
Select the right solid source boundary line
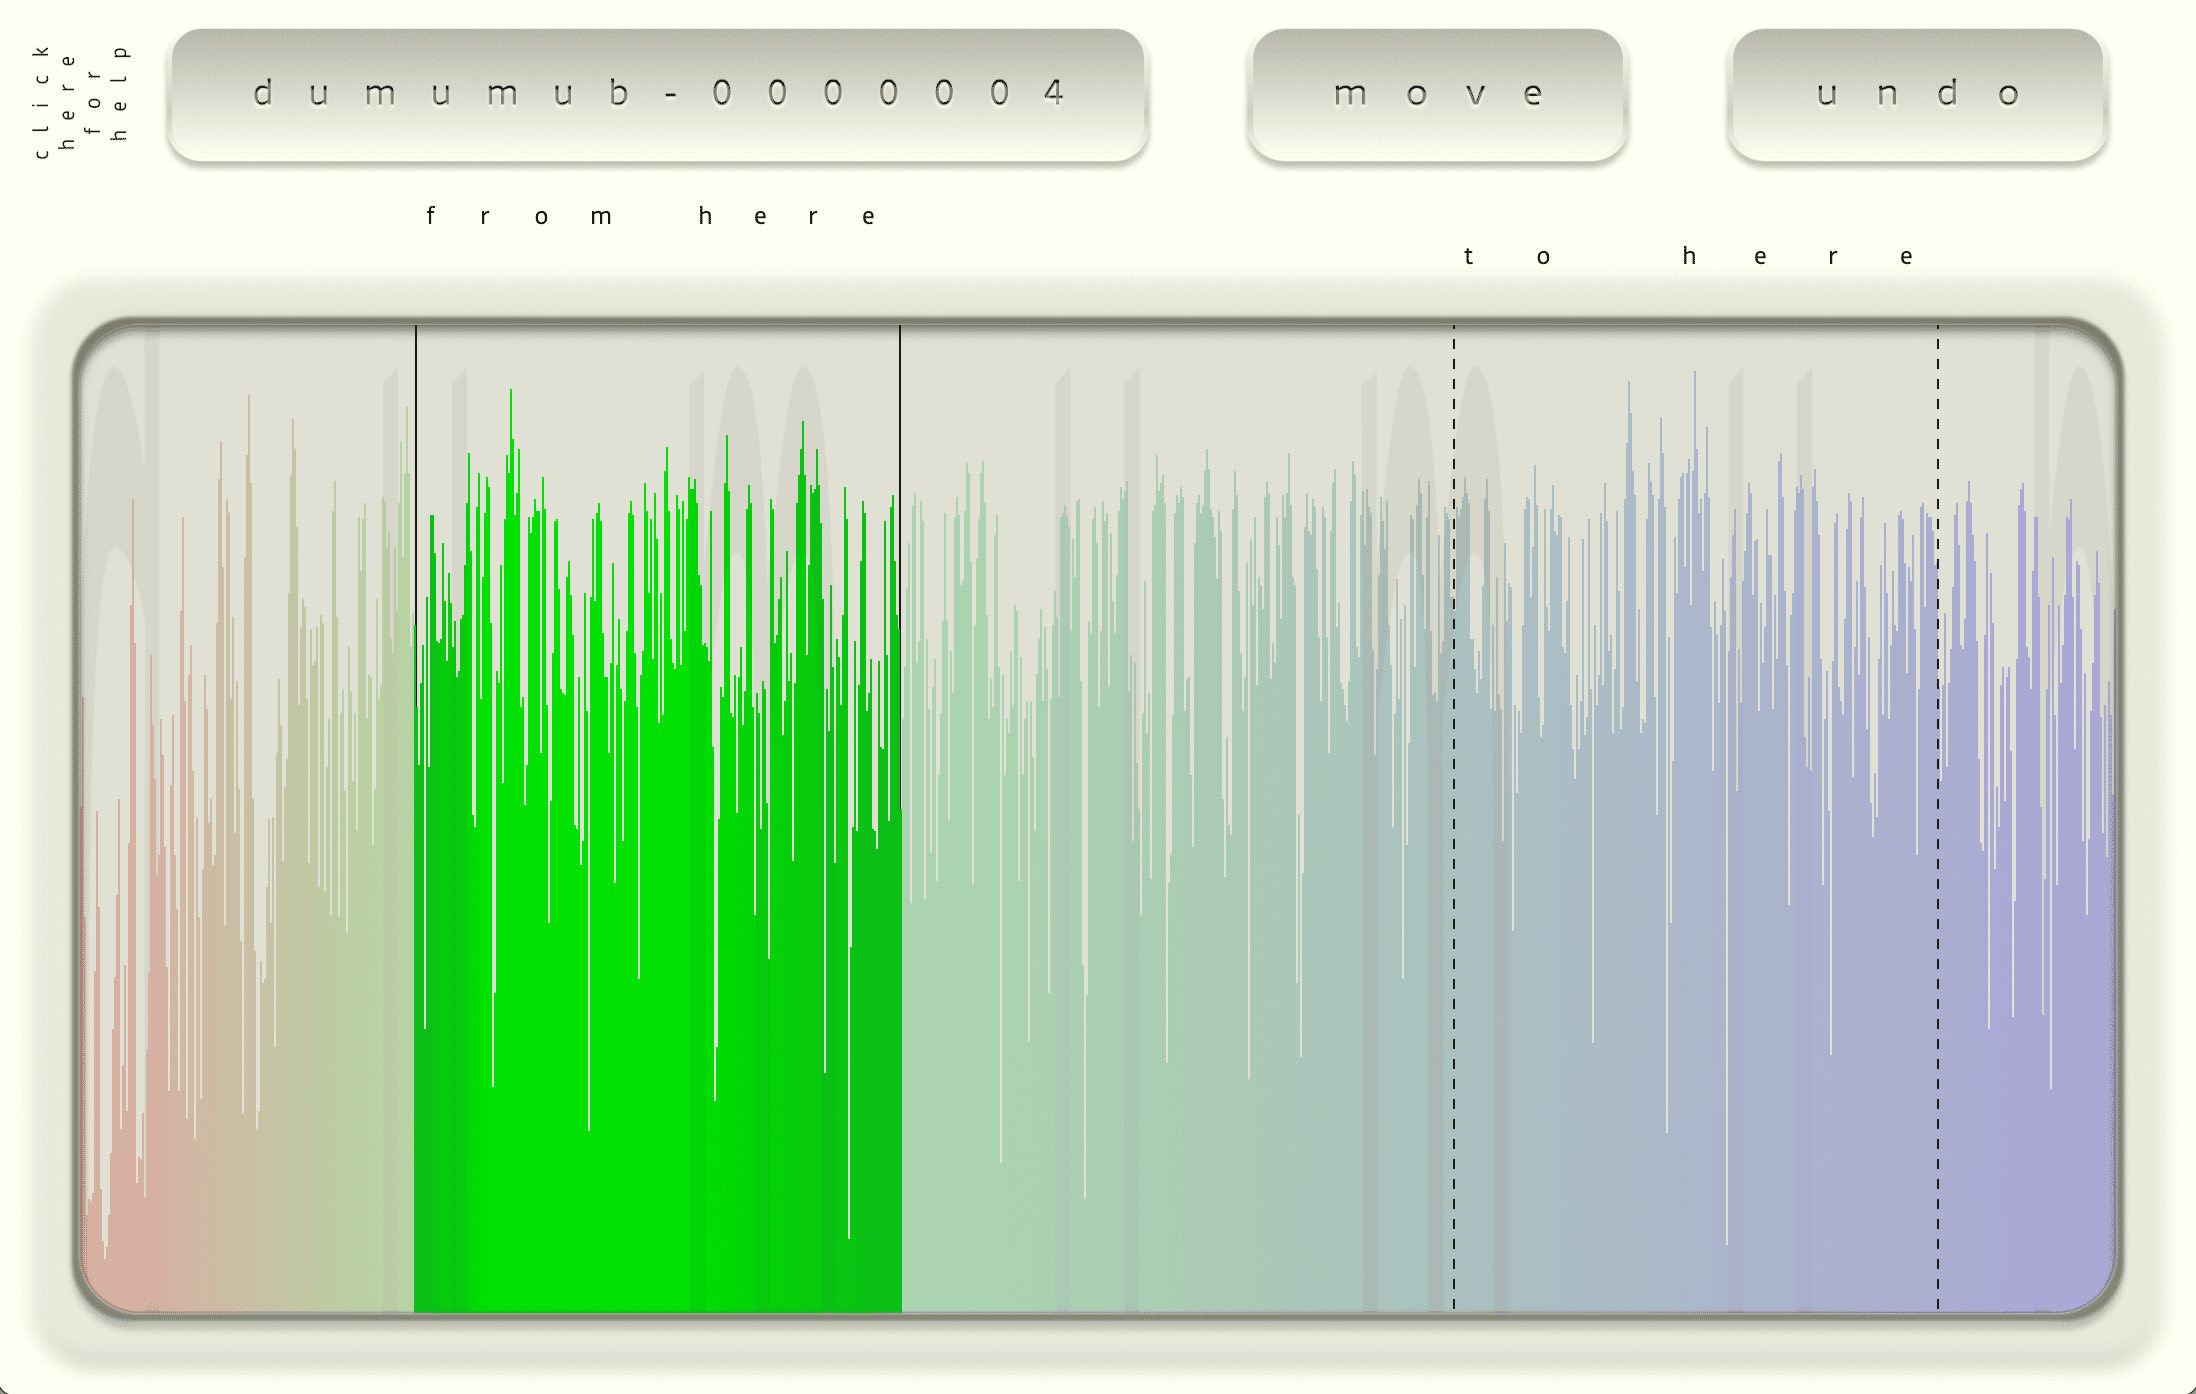(x=900, y=818)
